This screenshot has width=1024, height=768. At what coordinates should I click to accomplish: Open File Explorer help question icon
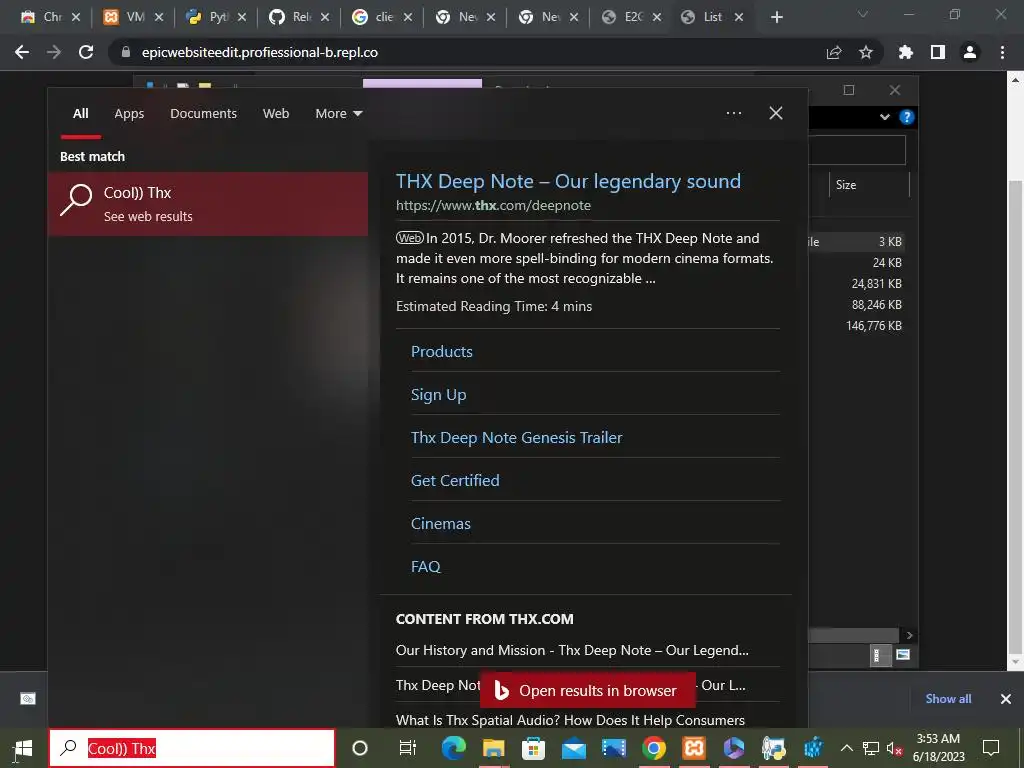(906, 117)
